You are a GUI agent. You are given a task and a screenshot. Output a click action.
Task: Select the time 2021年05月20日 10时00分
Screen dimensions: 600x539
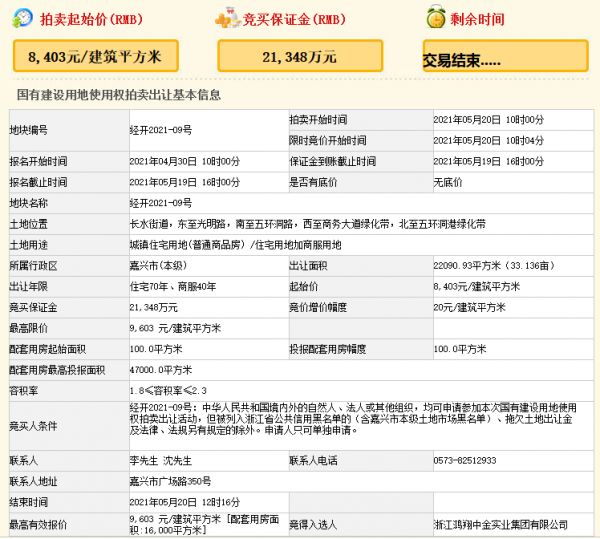tap(488, 120)
